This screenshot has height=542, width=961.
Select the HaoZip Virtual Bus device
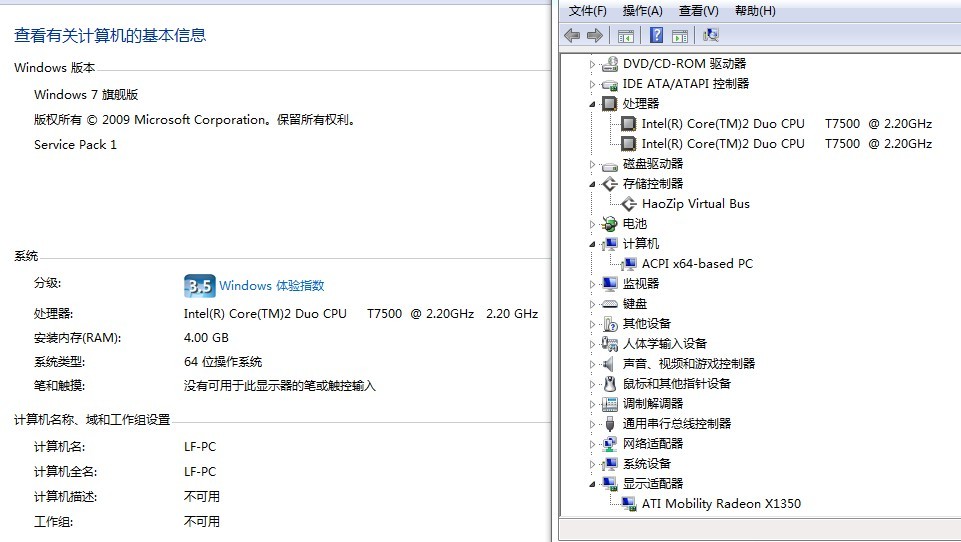696,204
